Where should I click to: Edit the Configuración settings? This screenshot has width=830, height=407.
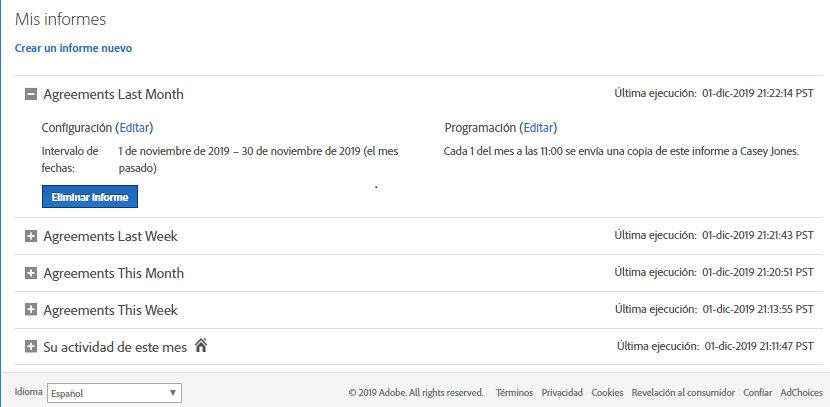[x=136, y=128]
